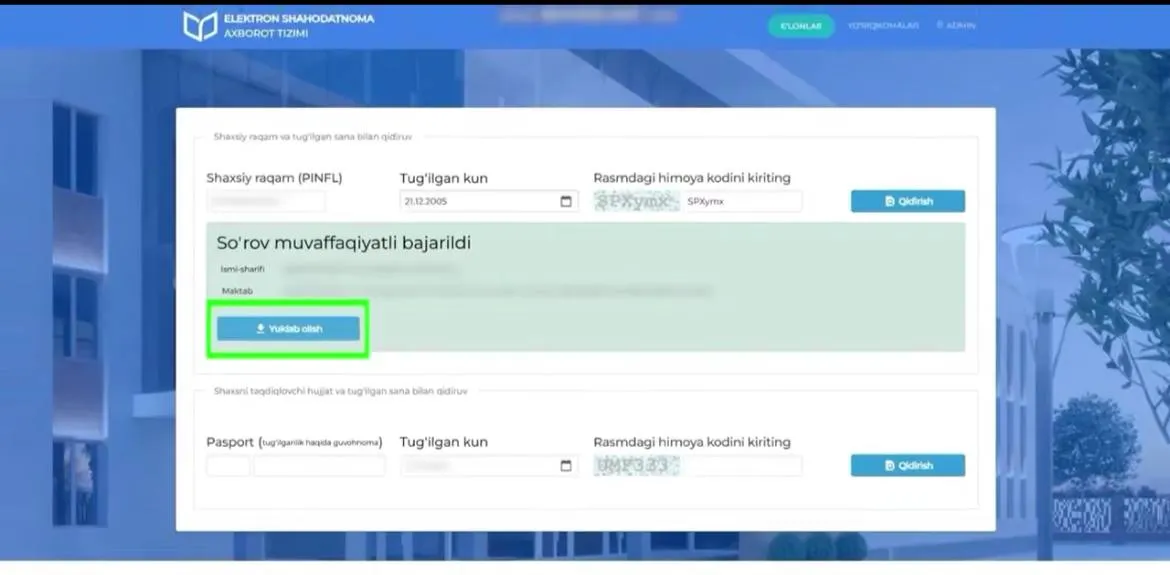Focus the Tug'ilgan kun field showing 21.12.2005
Image resolution: width=1170 pixels, height=575 pixels.
click(489, 201)
